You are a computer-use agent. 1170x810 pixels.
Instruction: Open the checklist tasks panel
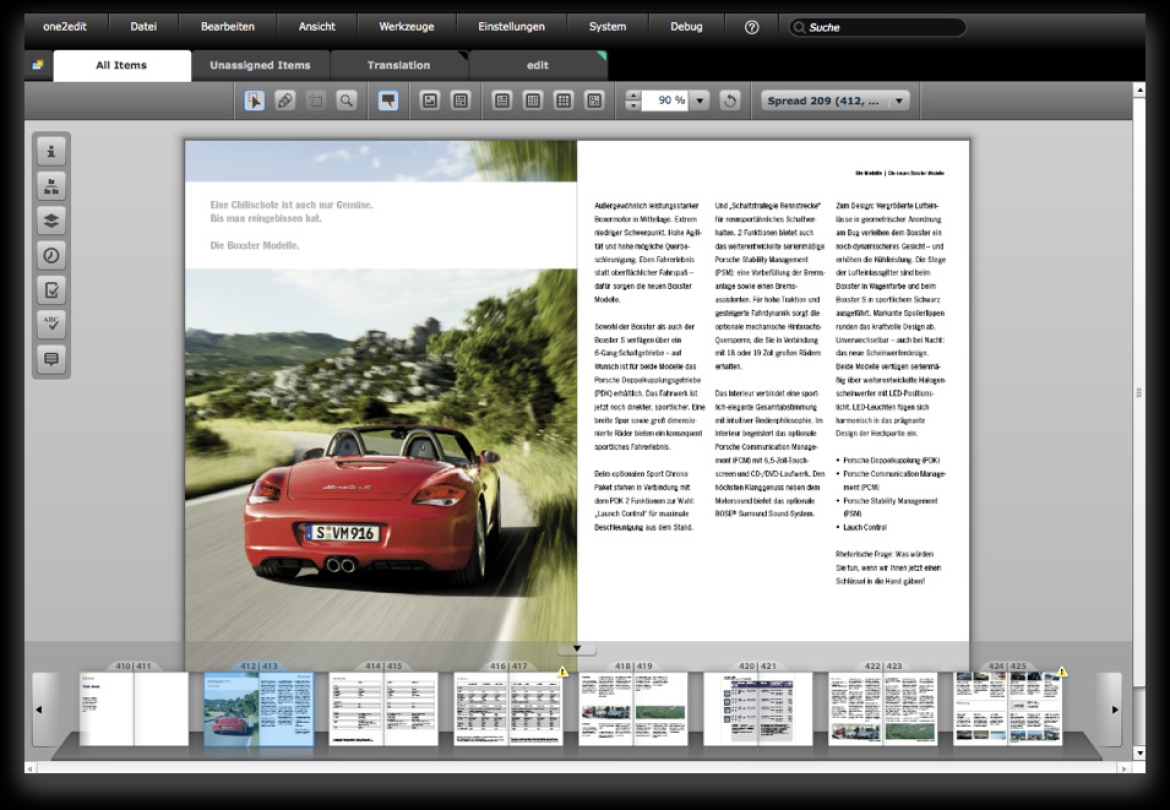51,290
